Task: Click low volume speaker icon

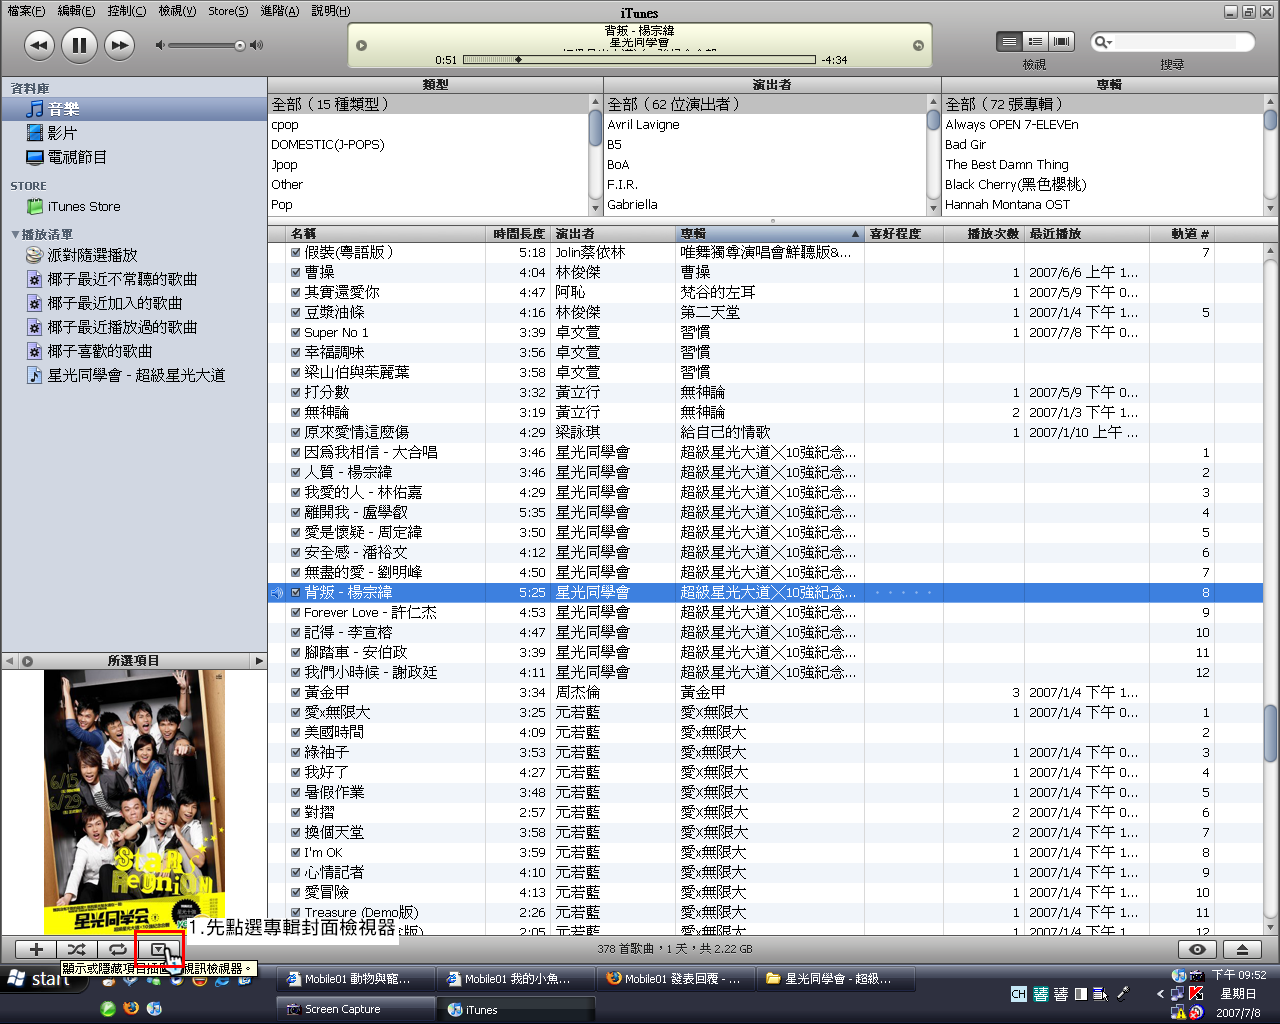Action: (x=160, y=45)
